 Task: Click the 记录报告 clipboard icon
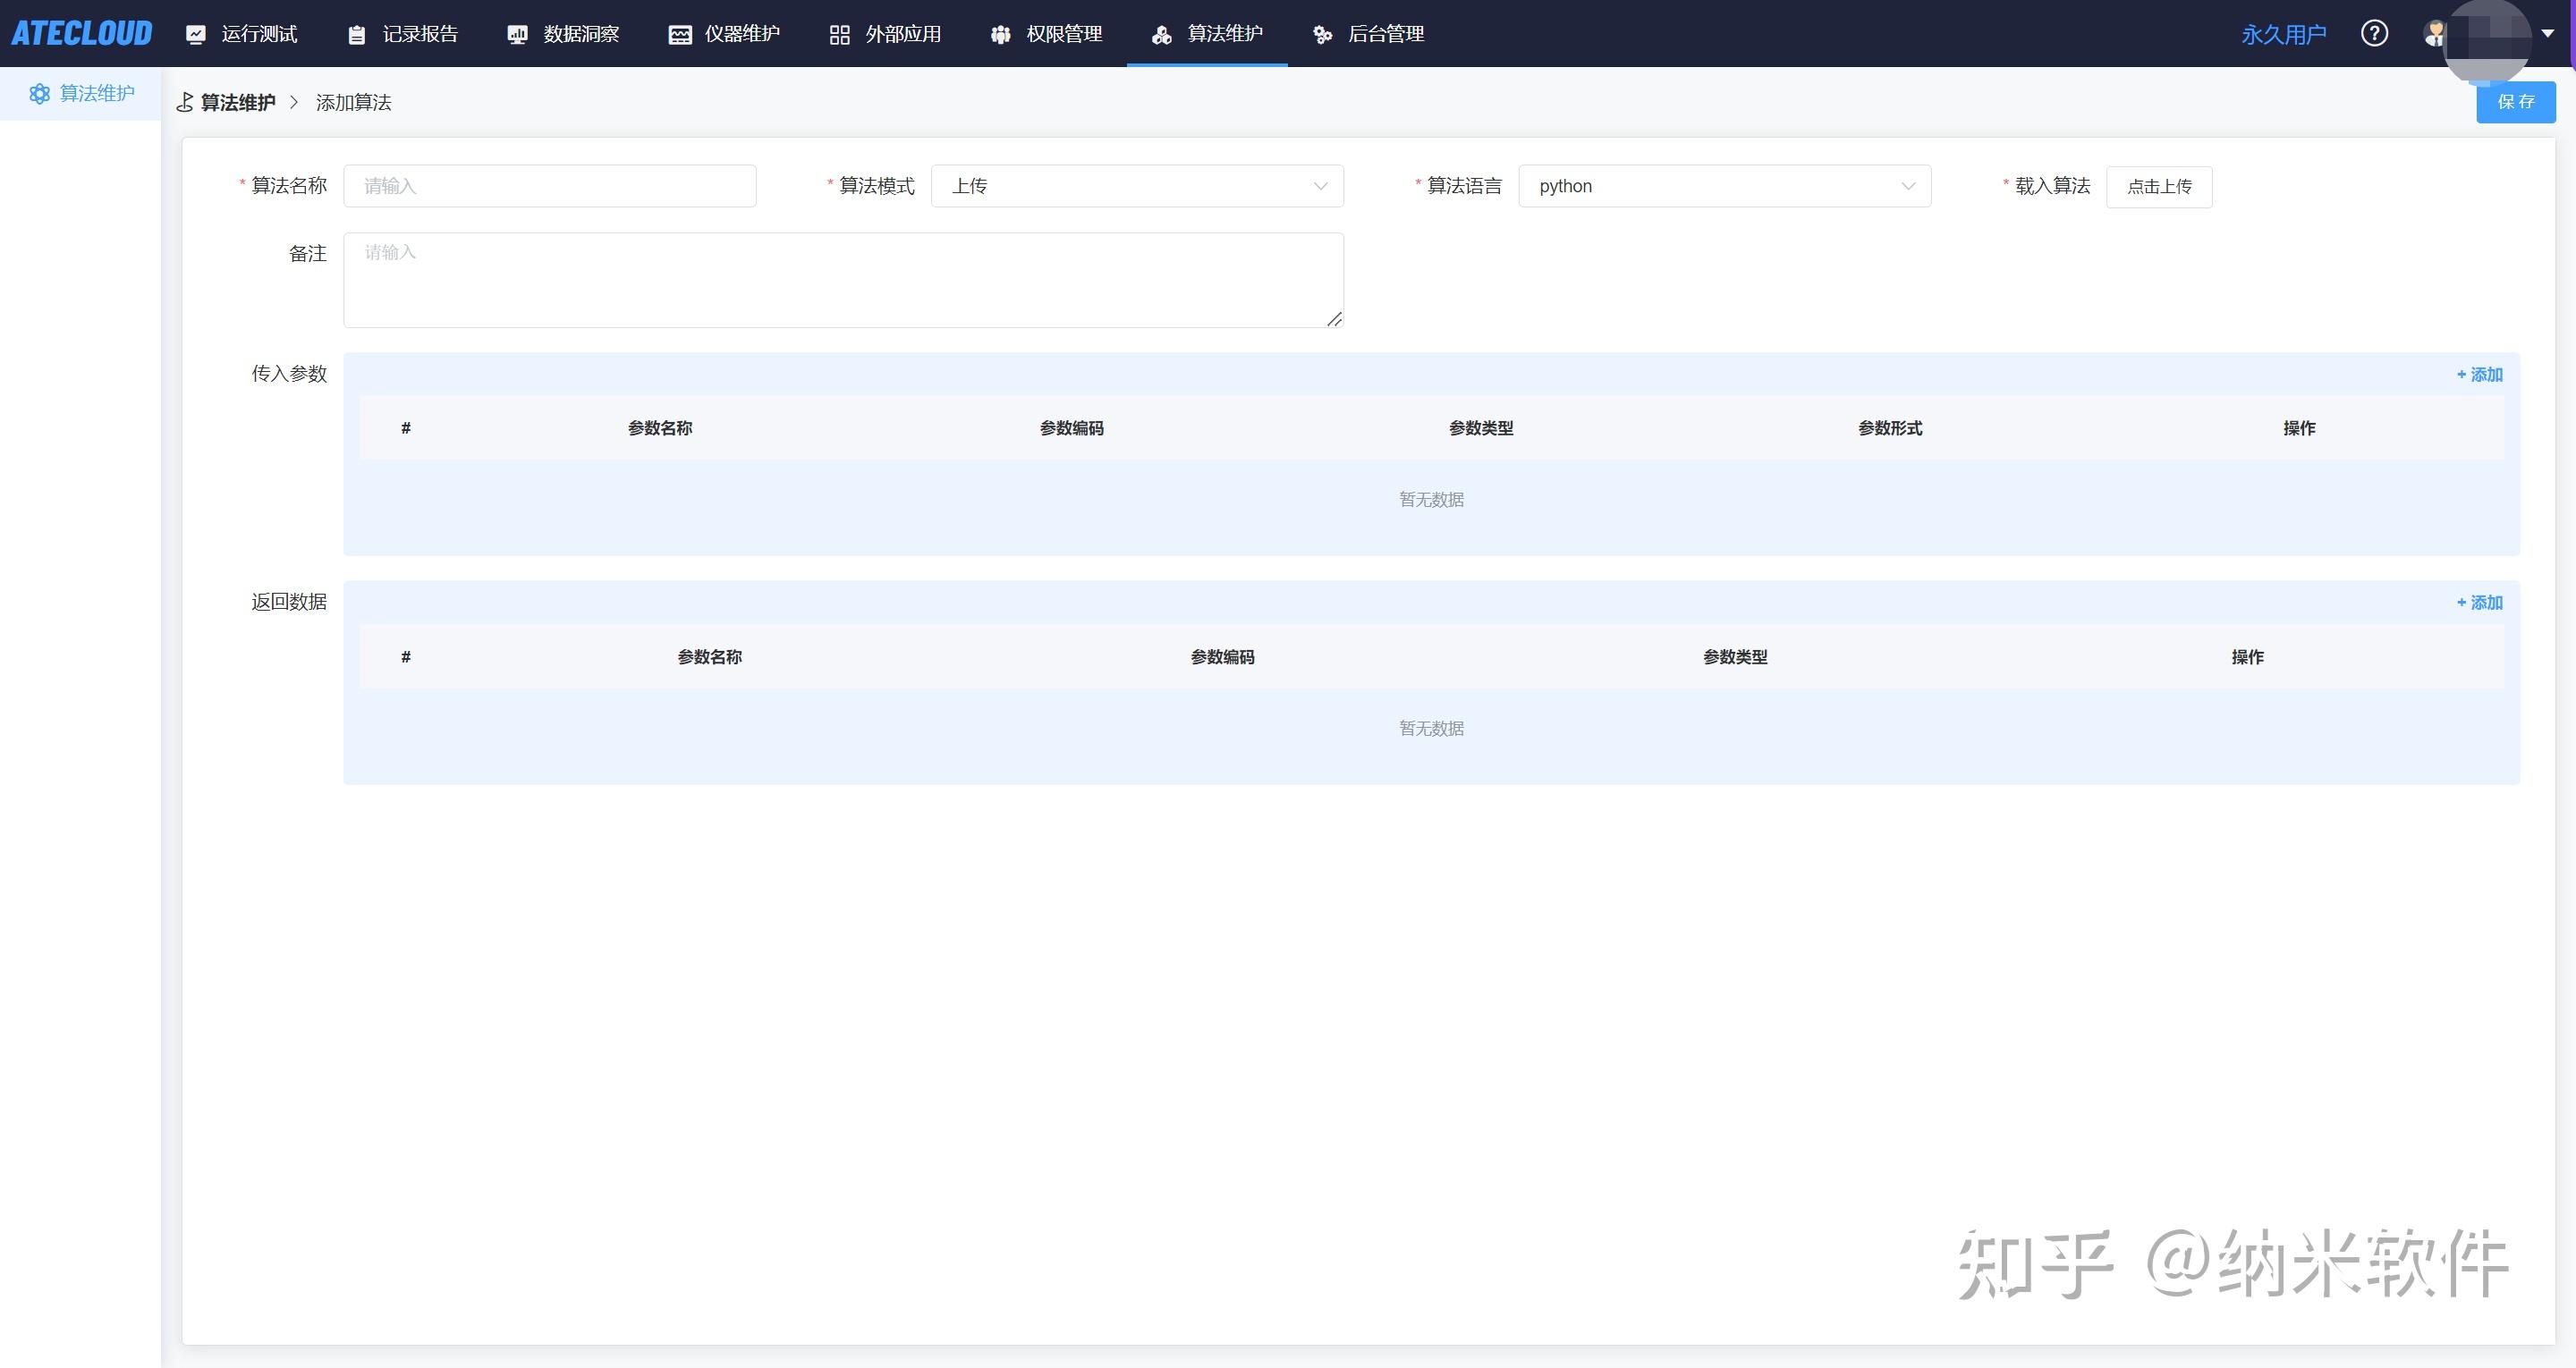pyautogui.click(x=357, y=35)
